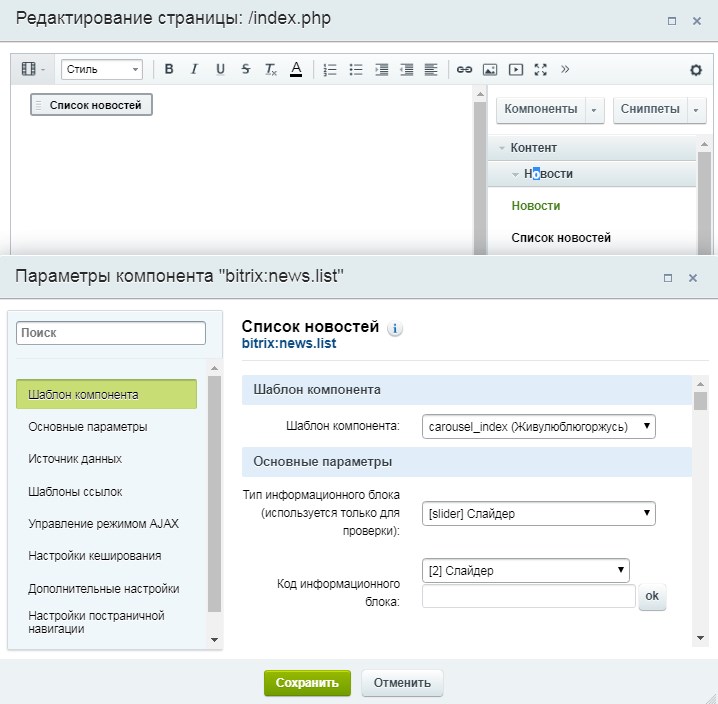This screenshot has width=718, height=704.
Task: Open Настройки кеширования section
Action: click(x=95, y=556)
